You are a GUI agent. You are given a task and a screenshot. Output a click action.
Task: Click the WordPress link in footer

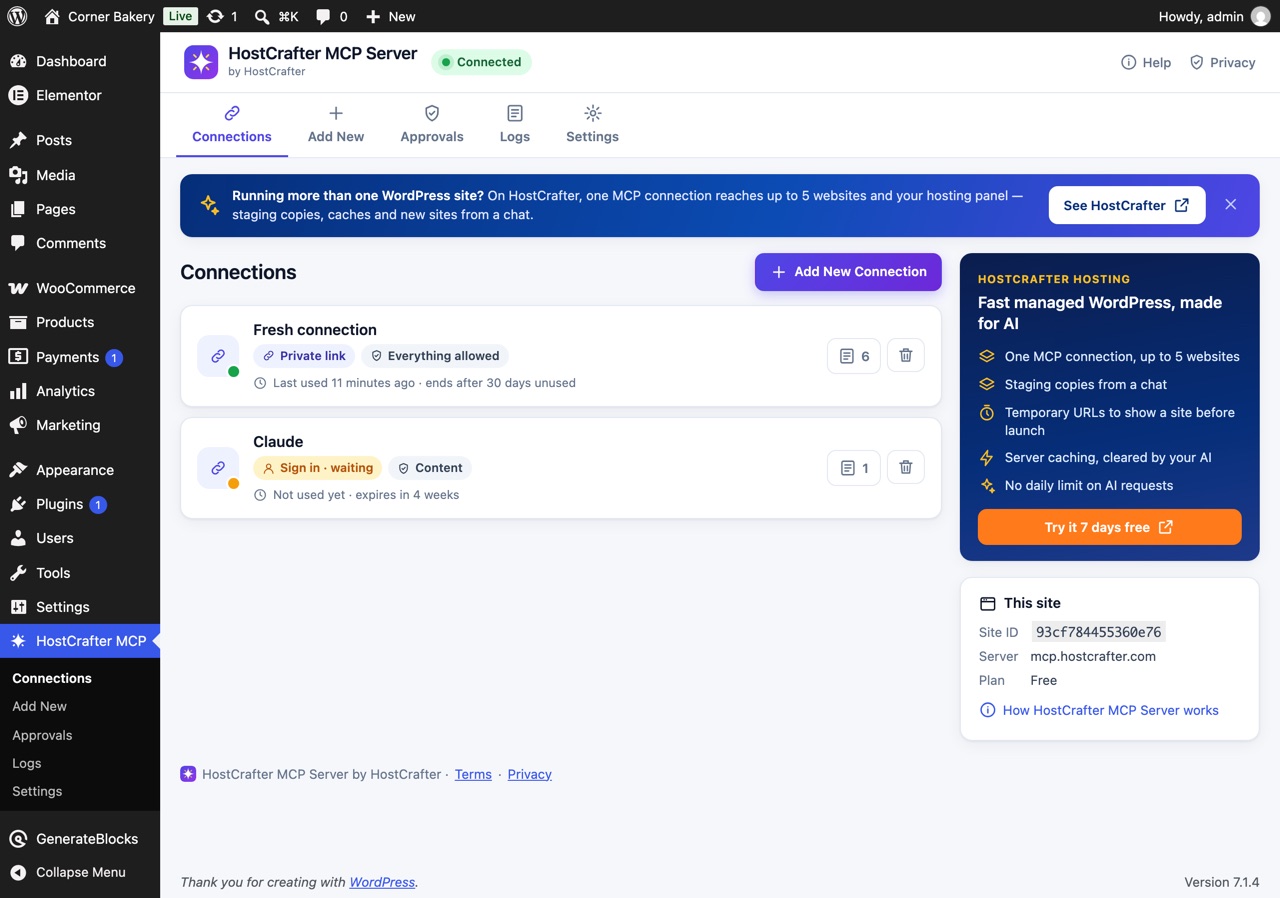click(x=382, y=882)
